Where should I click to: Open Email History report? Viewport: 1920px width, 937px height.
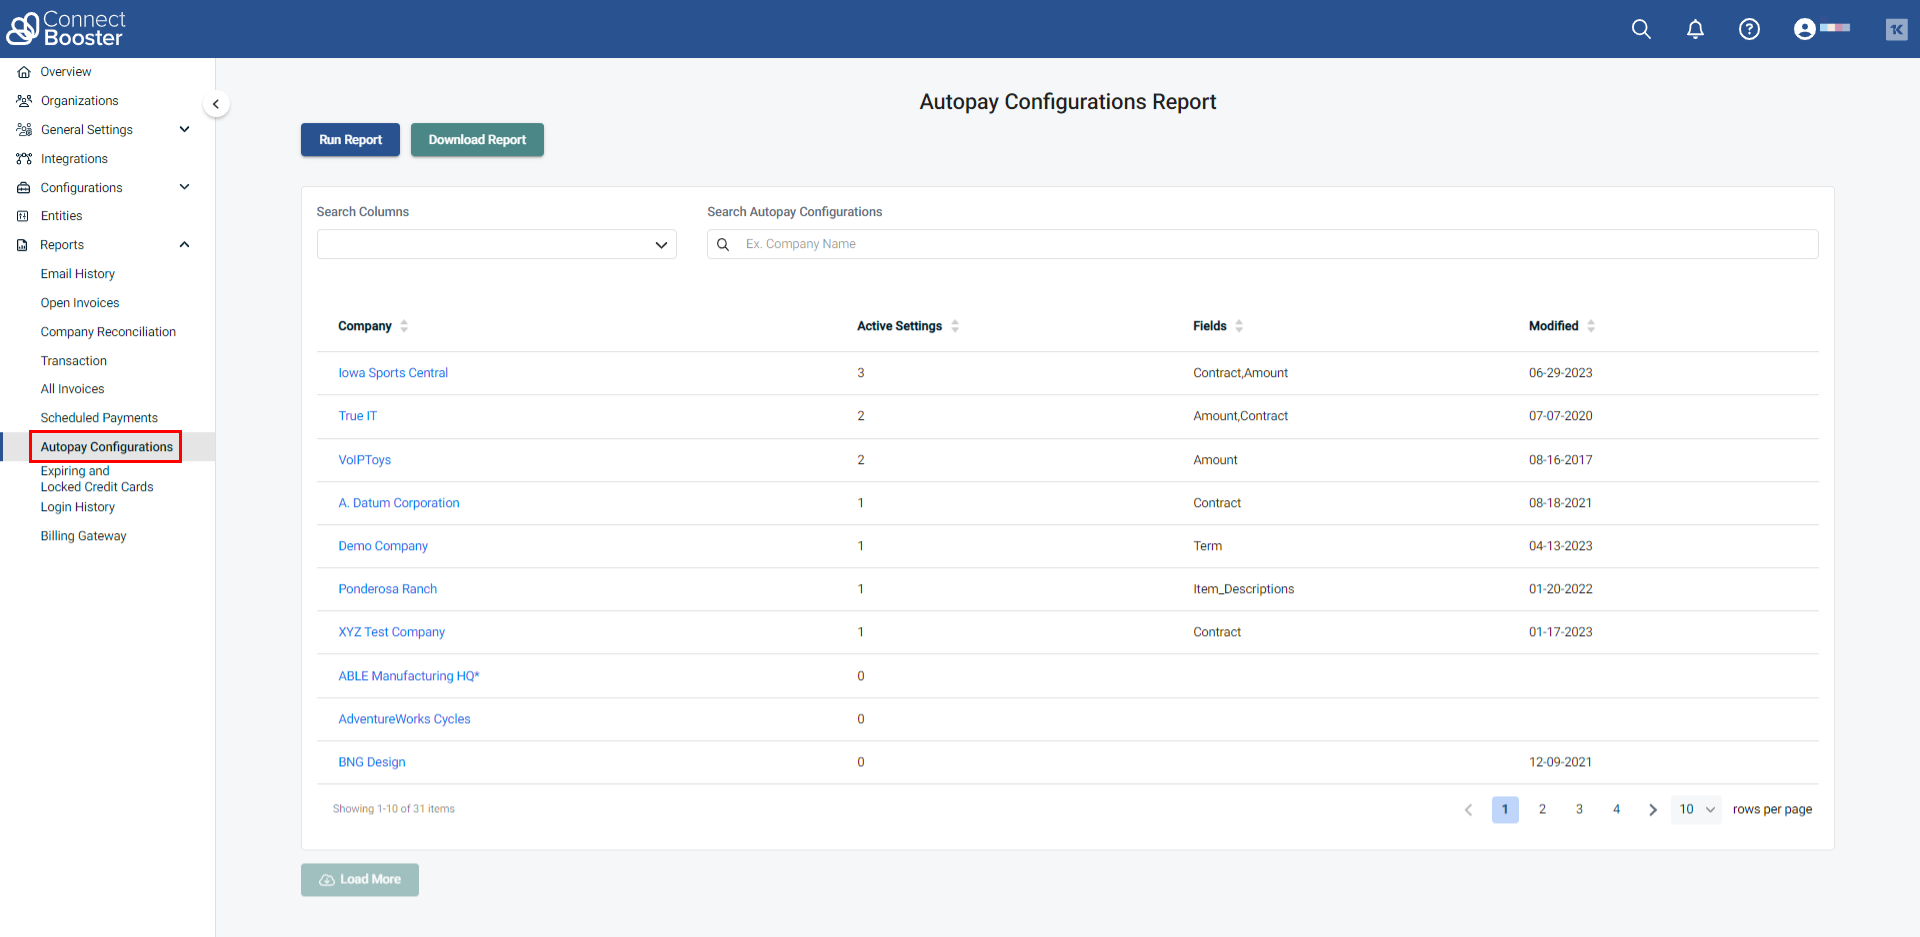(x=78, y=274)
